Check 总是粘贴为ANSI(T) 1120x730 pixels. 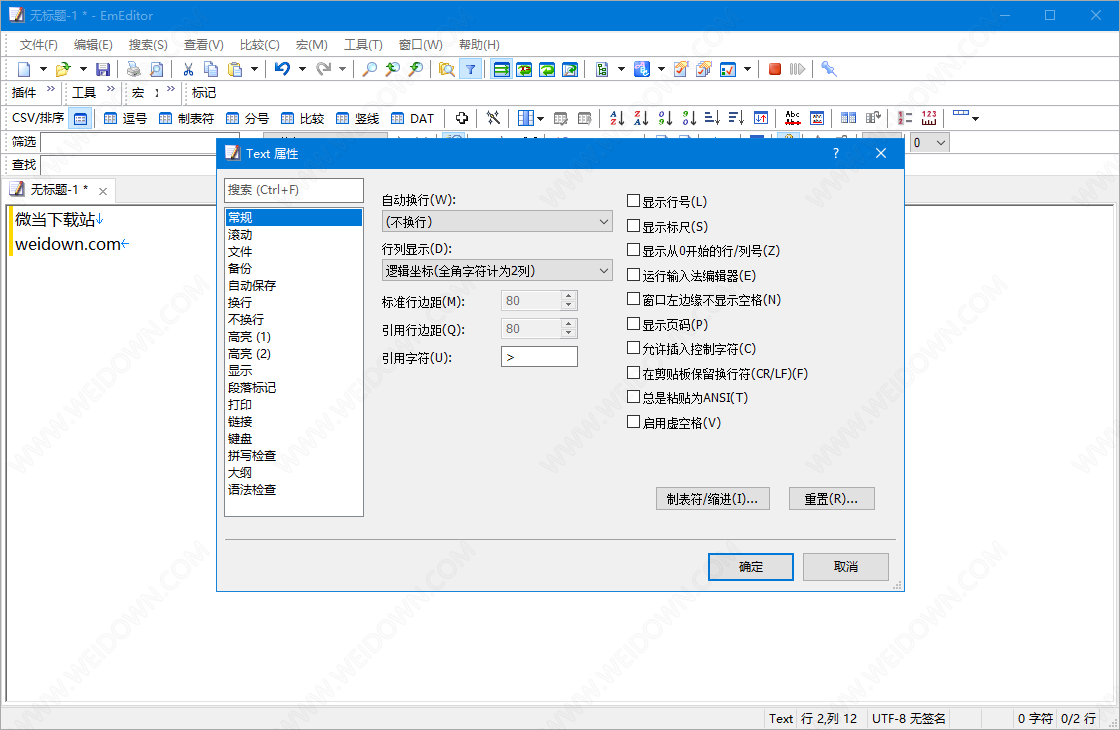[634, 397]
